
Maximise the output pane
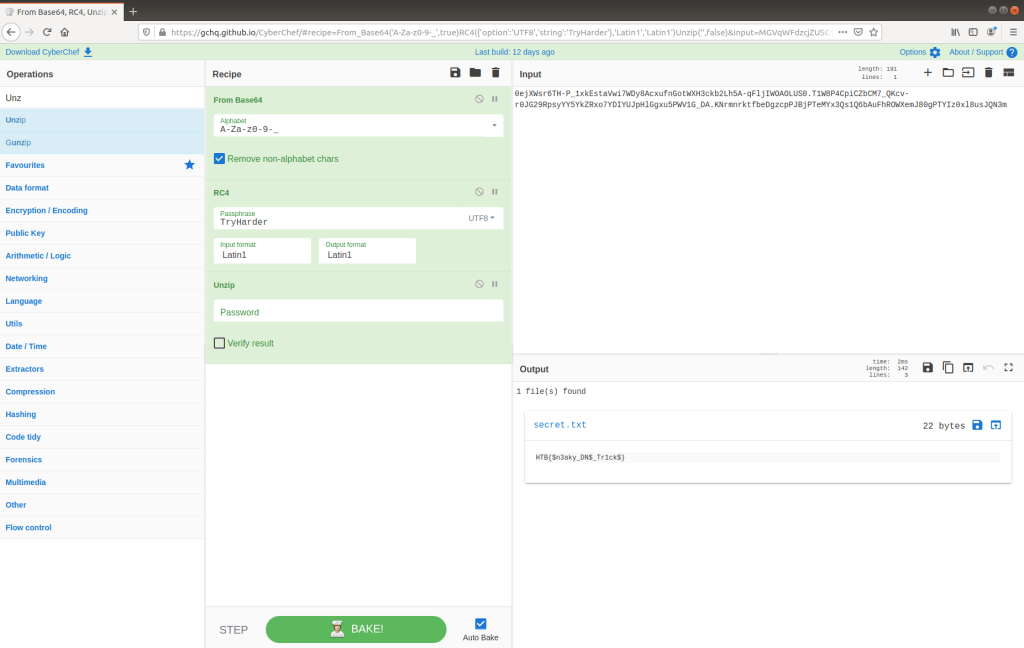pos(1008,368)
